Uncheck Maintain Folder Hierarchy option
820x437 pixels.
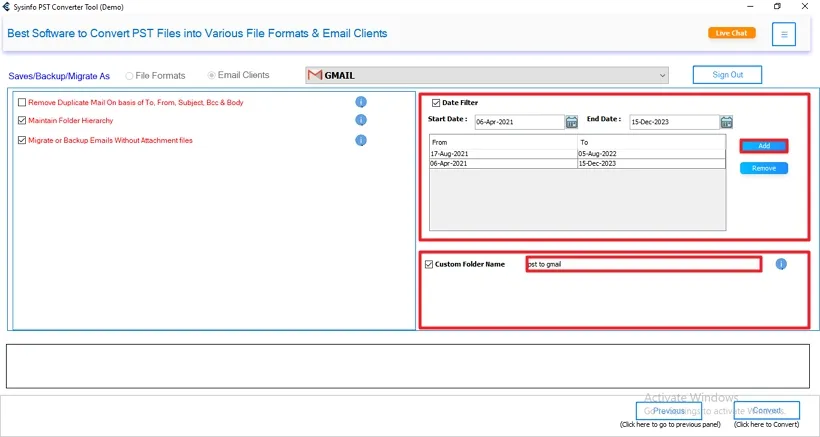tap(22, 121)
